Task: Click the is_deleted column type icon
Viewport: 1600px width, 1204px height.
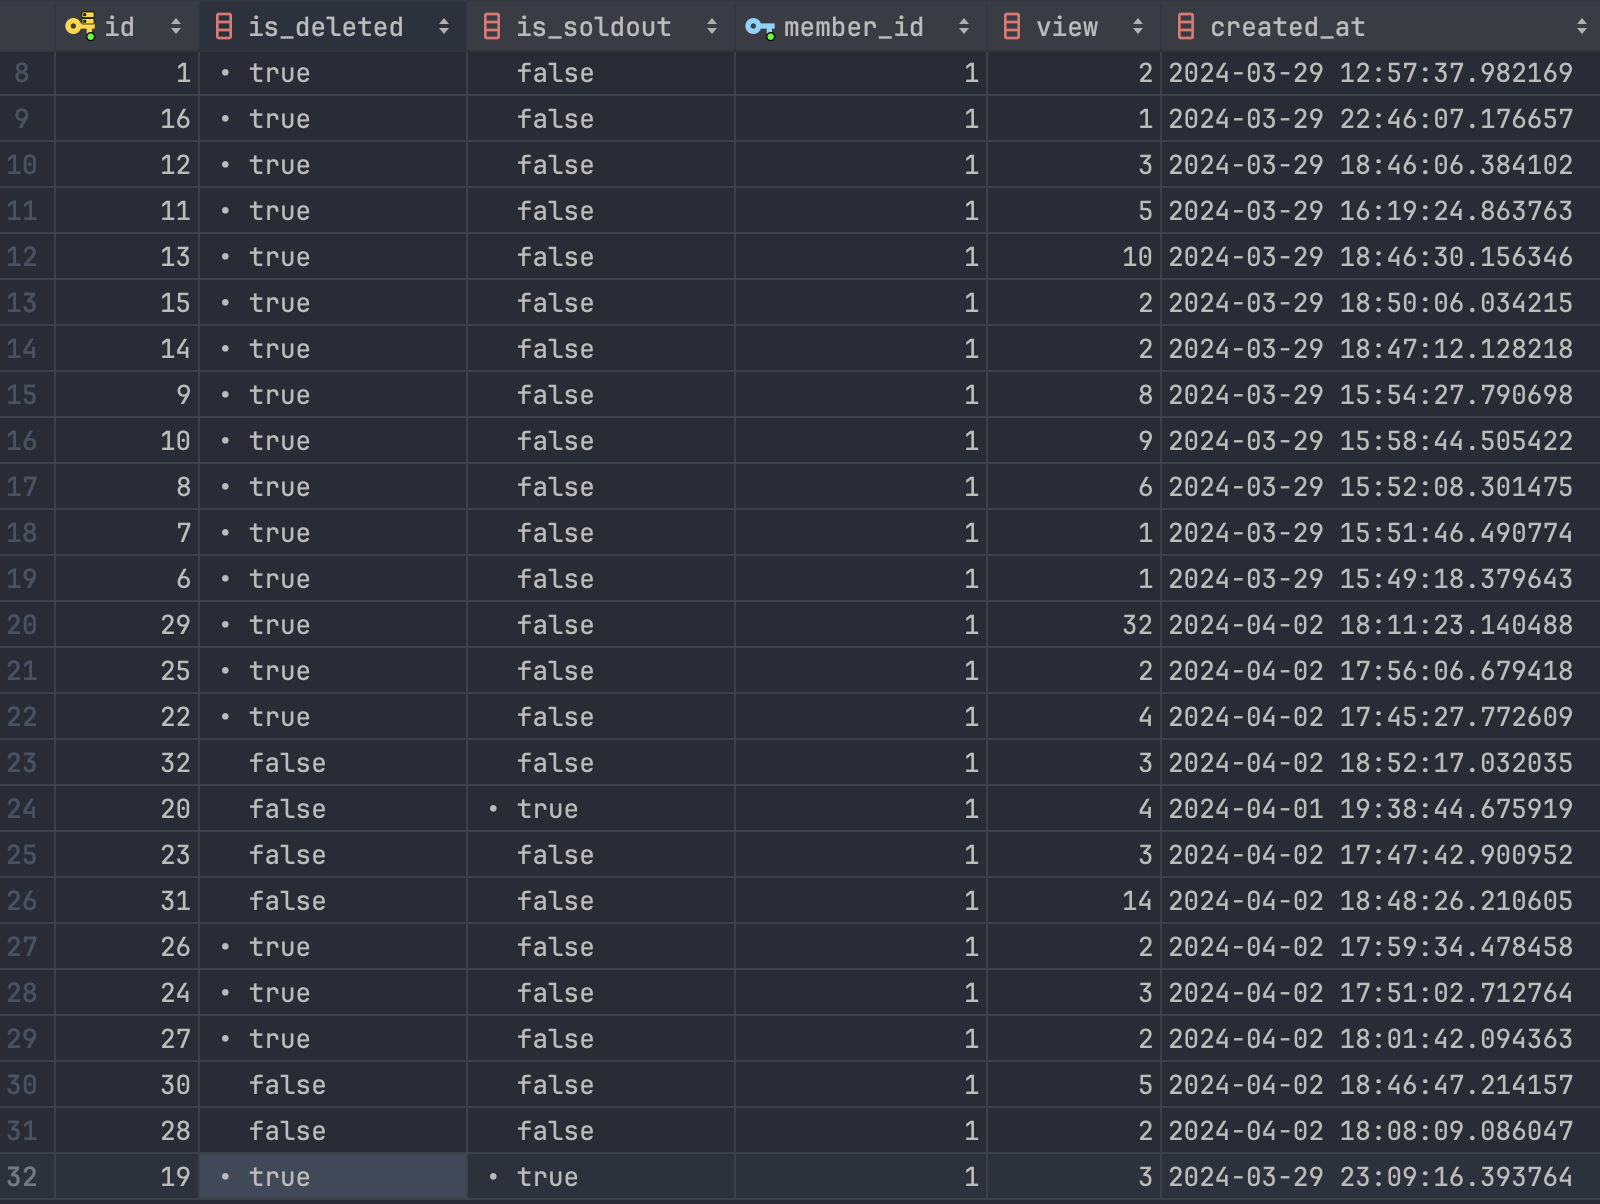Action: point(224,26)
